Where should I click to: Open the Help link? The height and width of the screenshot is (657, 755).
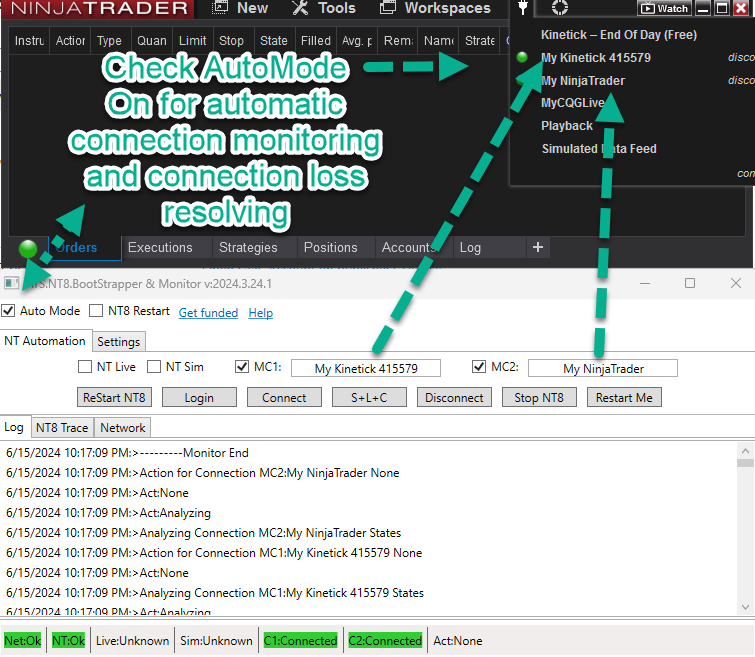260,313
